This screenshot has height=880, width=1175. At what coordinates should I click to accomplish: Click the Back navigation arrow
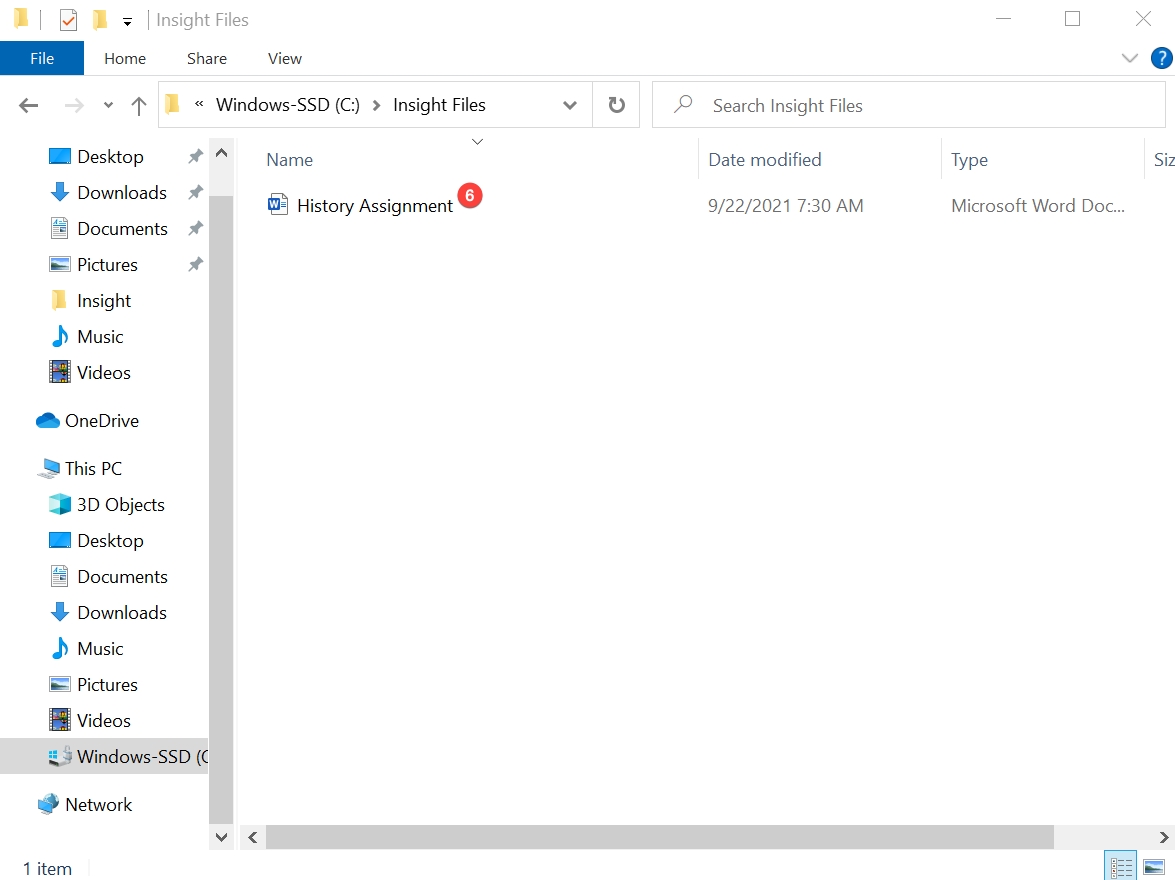pos(29,106)
